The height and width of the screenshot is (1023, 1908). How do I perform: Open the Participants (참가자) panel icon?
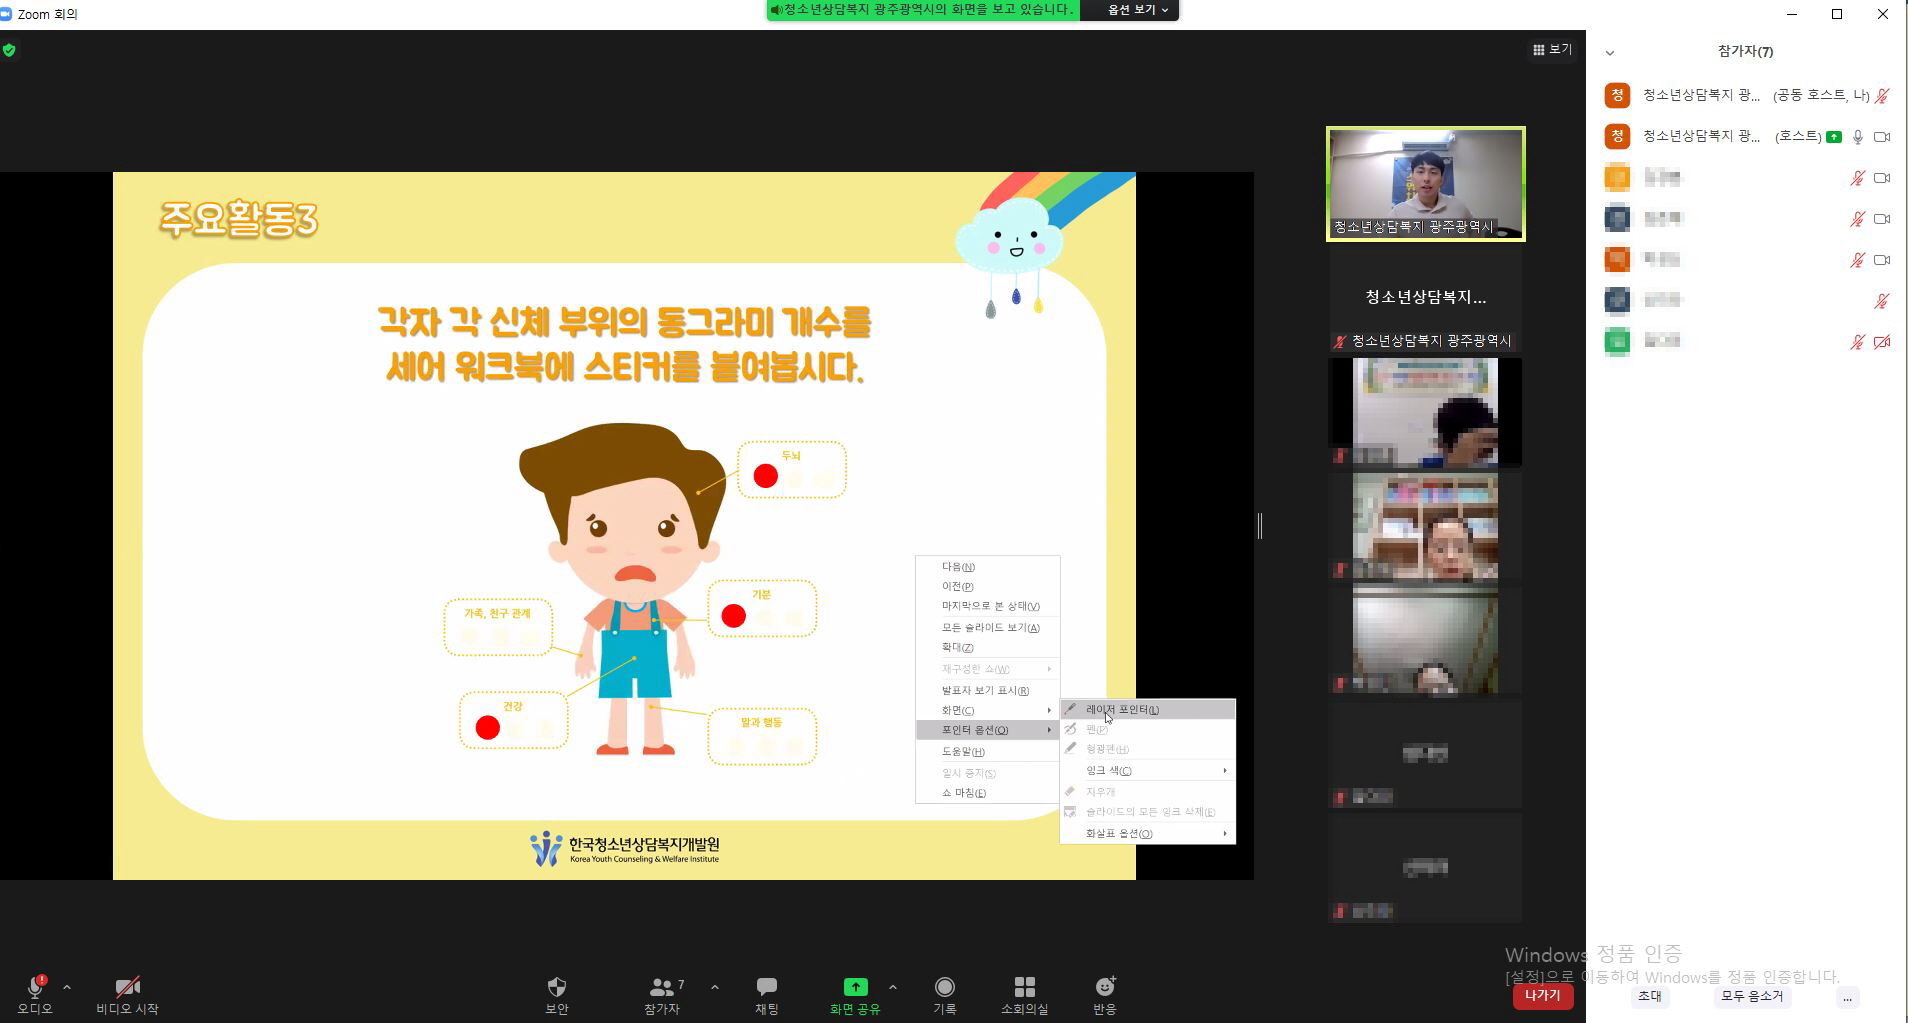661,987
